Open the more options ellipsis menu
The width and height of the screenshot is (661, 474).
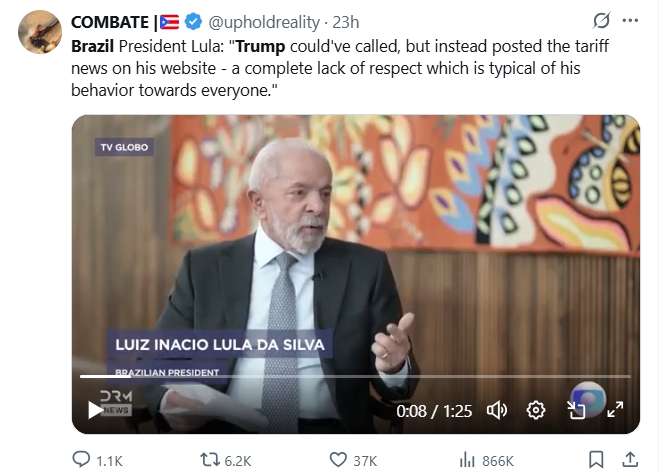pyautogui.click(x=630, y=20)
